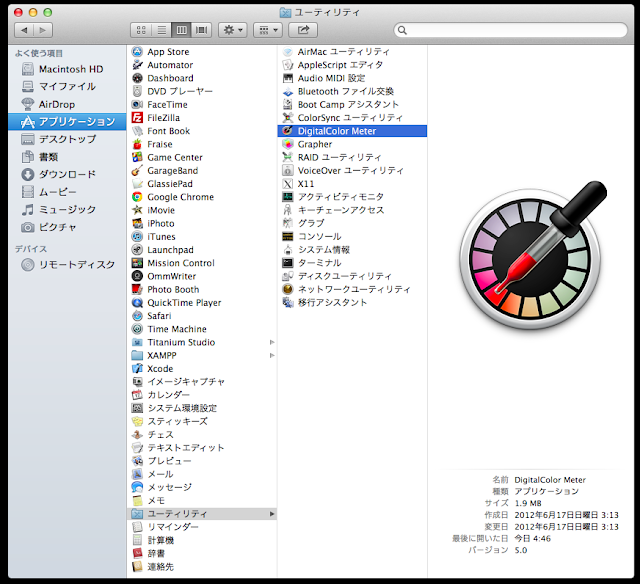
Task: Select コンソール in utilities list
Action: (x=352, y=237)
